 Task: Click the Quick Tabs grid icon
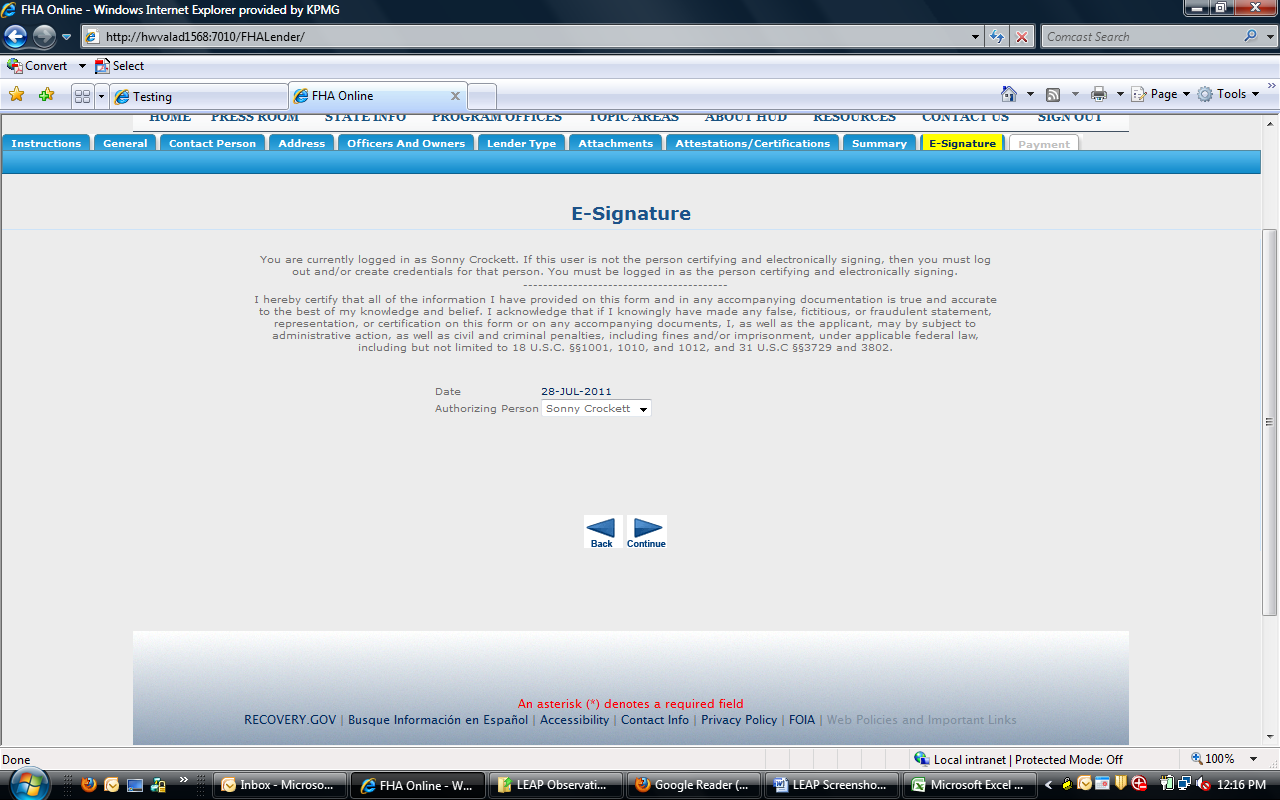(x=82, y=96)
